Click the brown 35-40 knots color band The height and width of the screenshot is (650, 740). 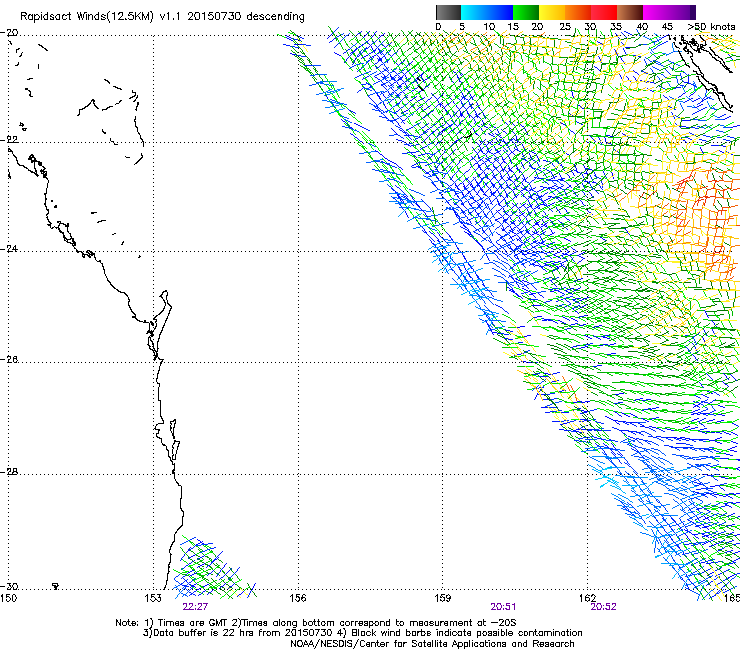(630, 12)
